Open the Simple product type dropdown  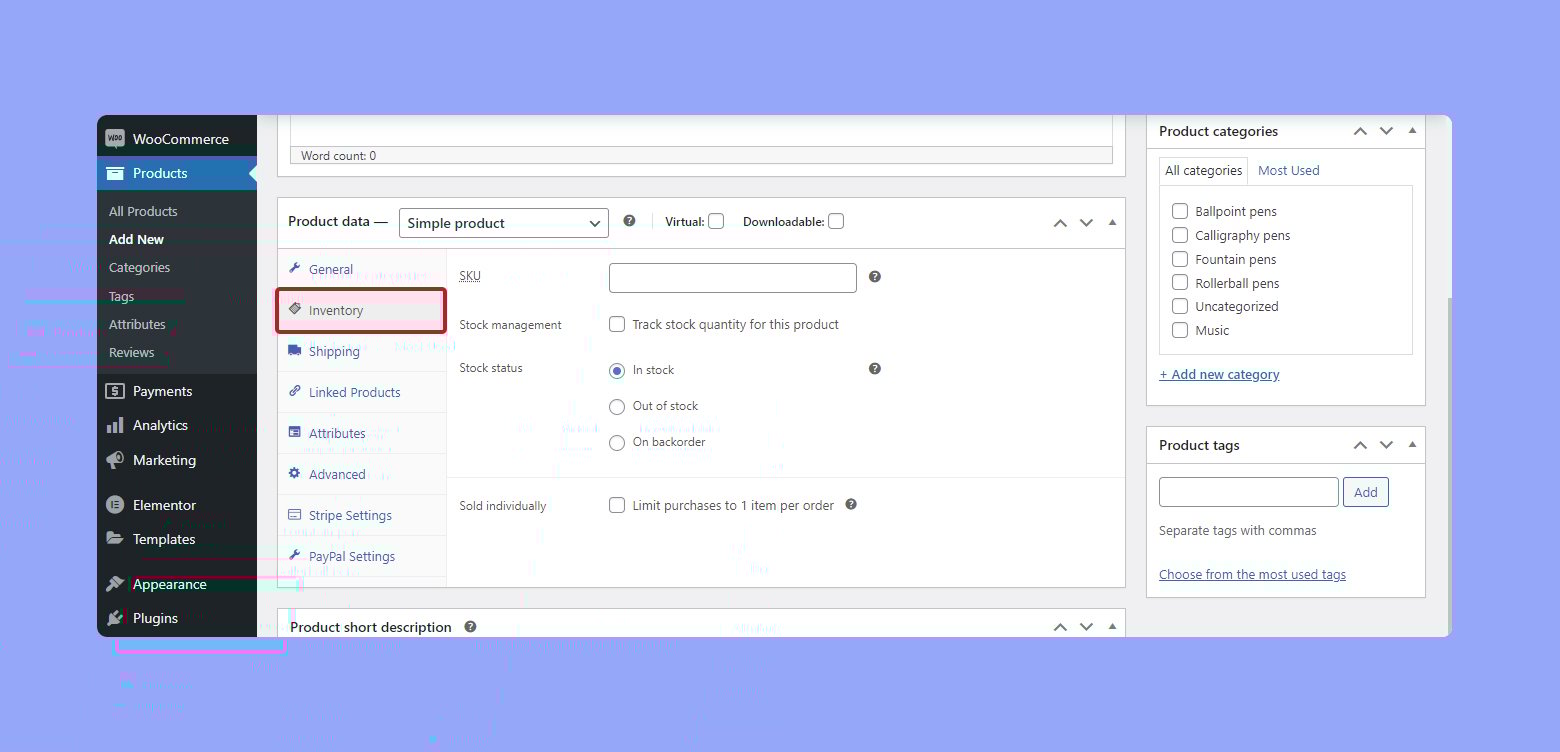point(503,223)
